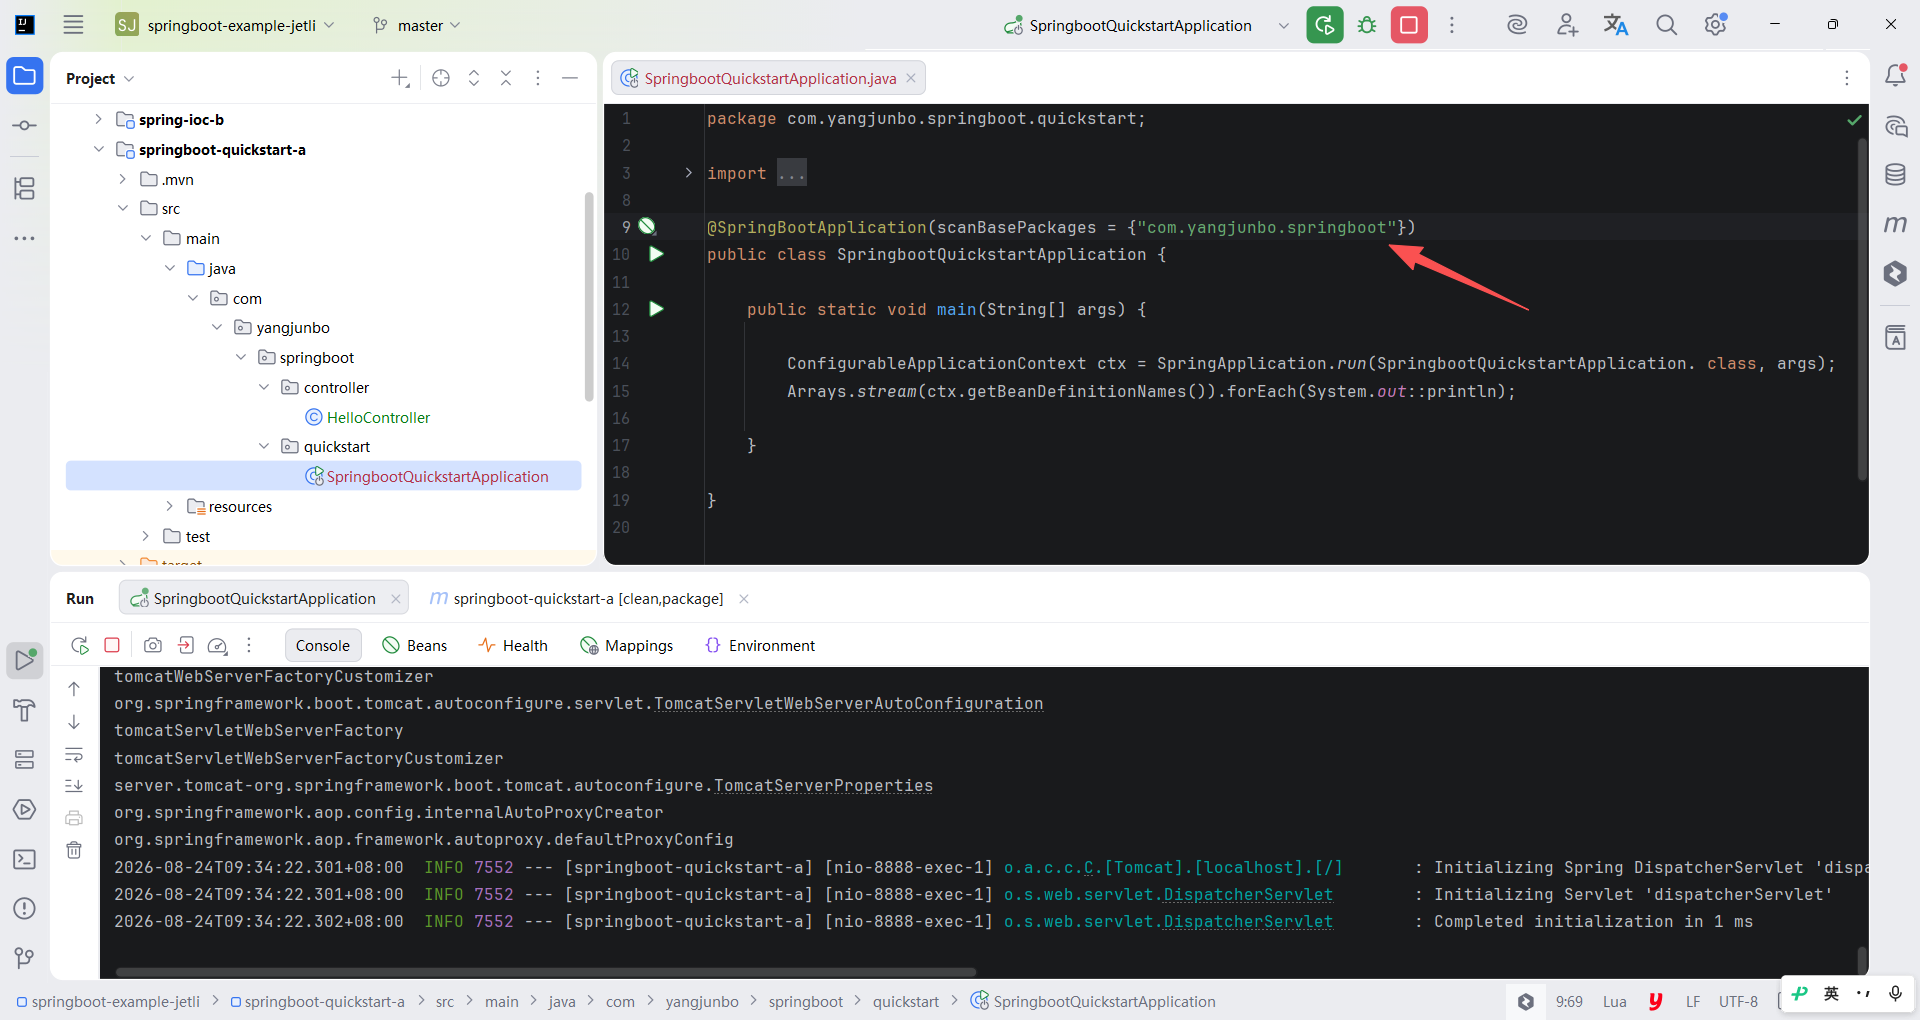The image size is (1920, 1020).
Task: Expand the spring-ioc-b module
Action: [x=98, y=119]
